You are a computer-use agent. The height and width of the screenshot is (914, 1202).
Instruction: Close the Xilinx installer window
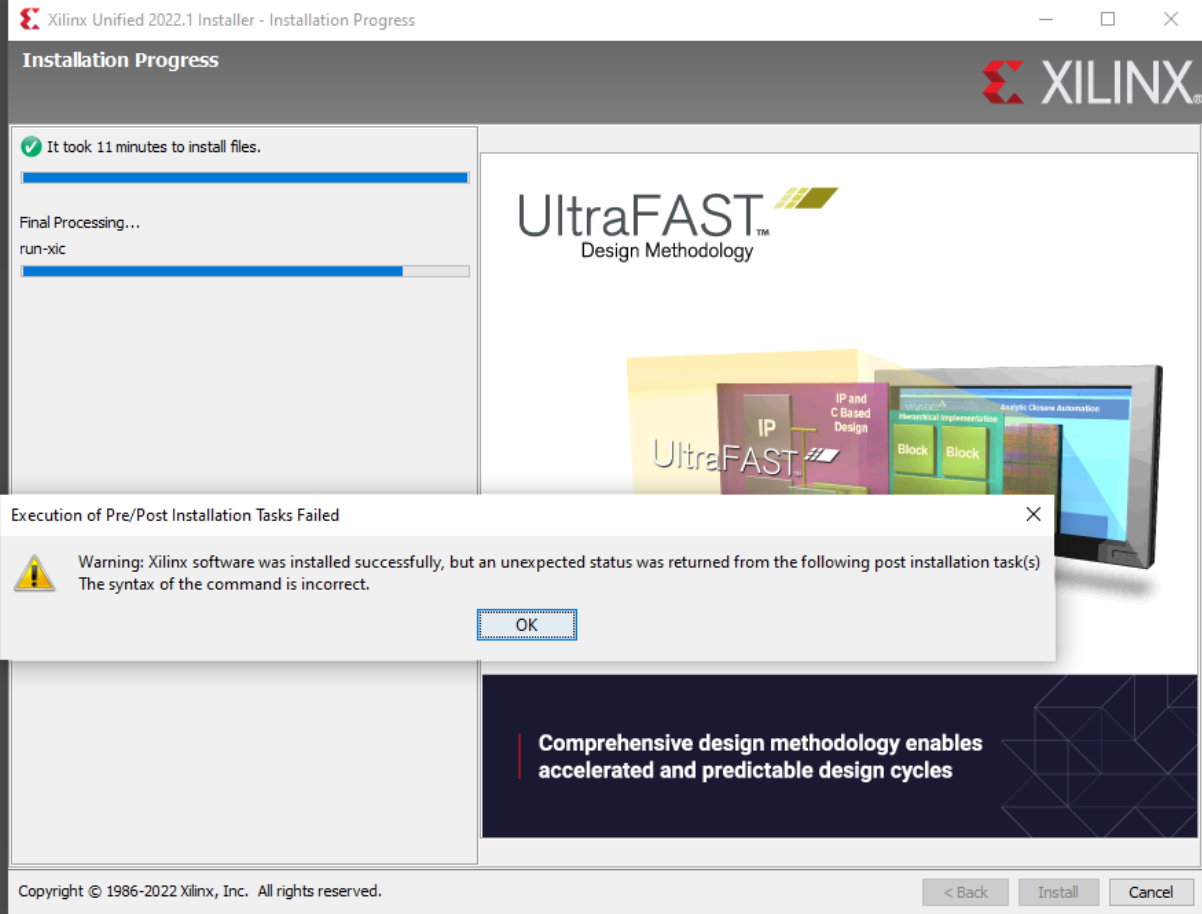click(1170, 19)
